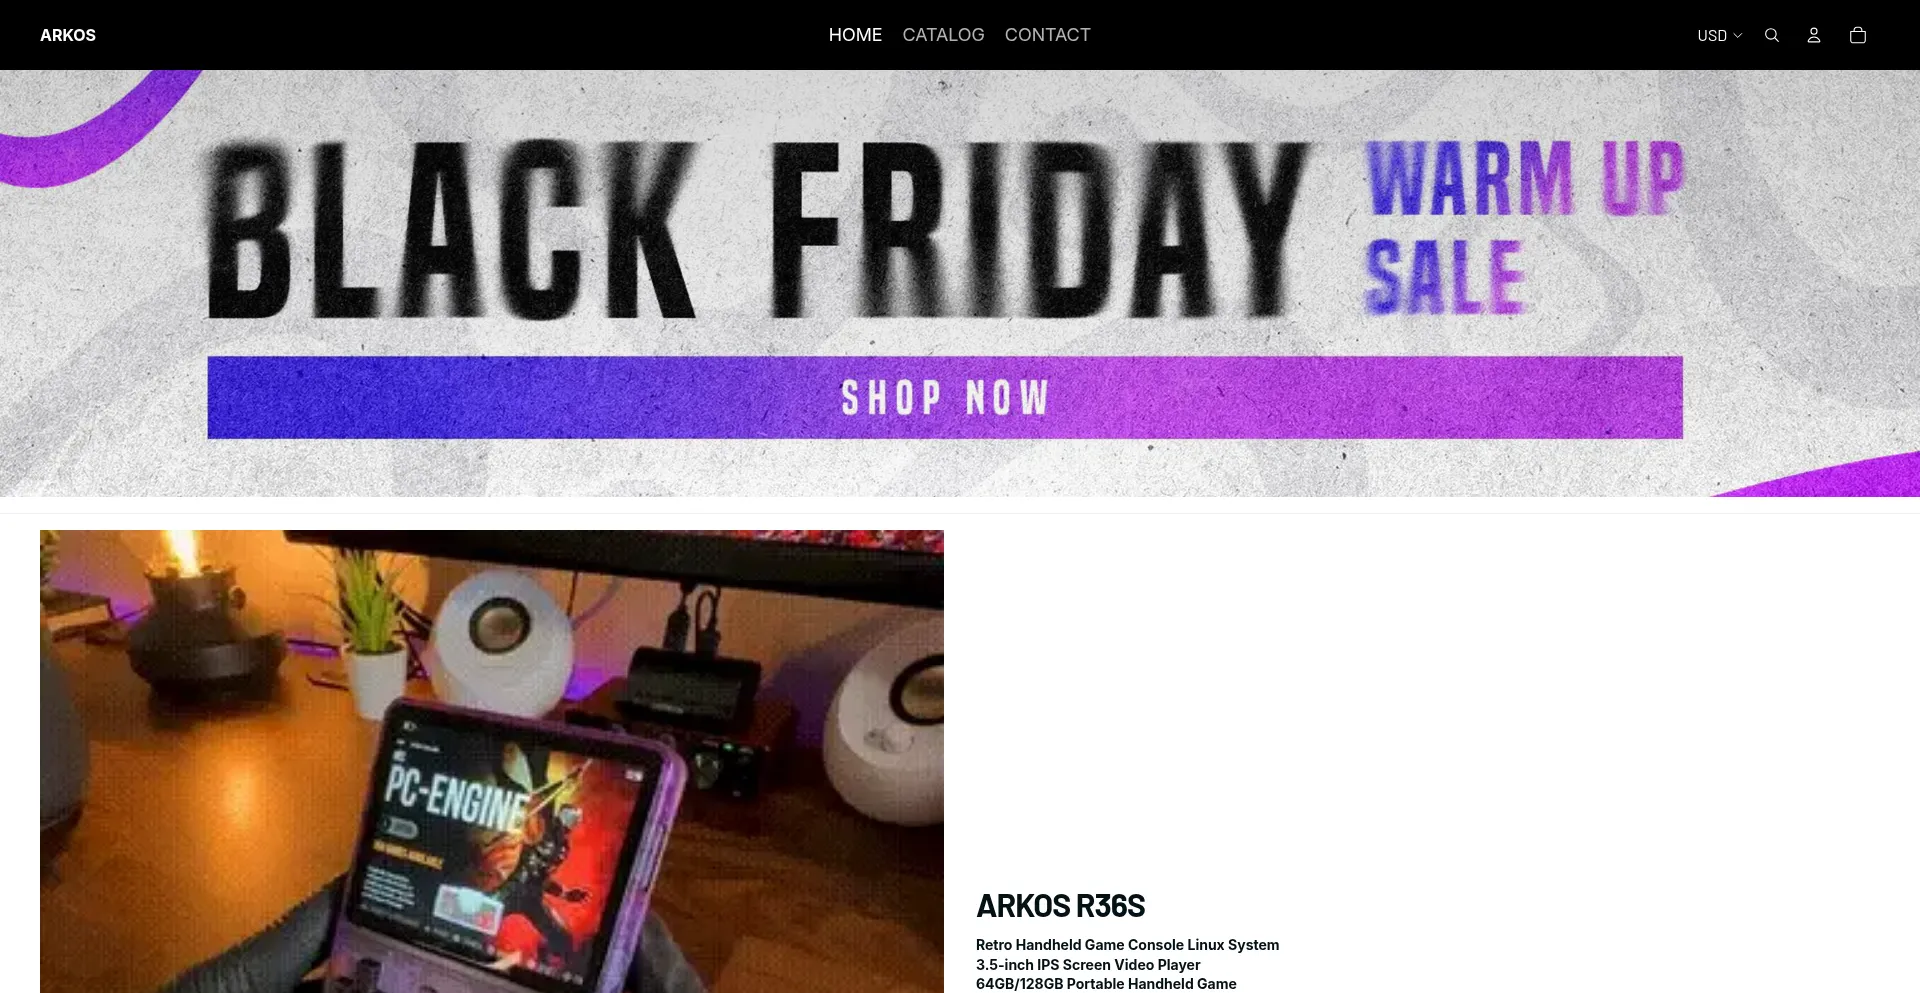The width and height of the screenshot is (1920, 993).
Task: Click the purple SALE word on banner
Action: [1445, 277]
